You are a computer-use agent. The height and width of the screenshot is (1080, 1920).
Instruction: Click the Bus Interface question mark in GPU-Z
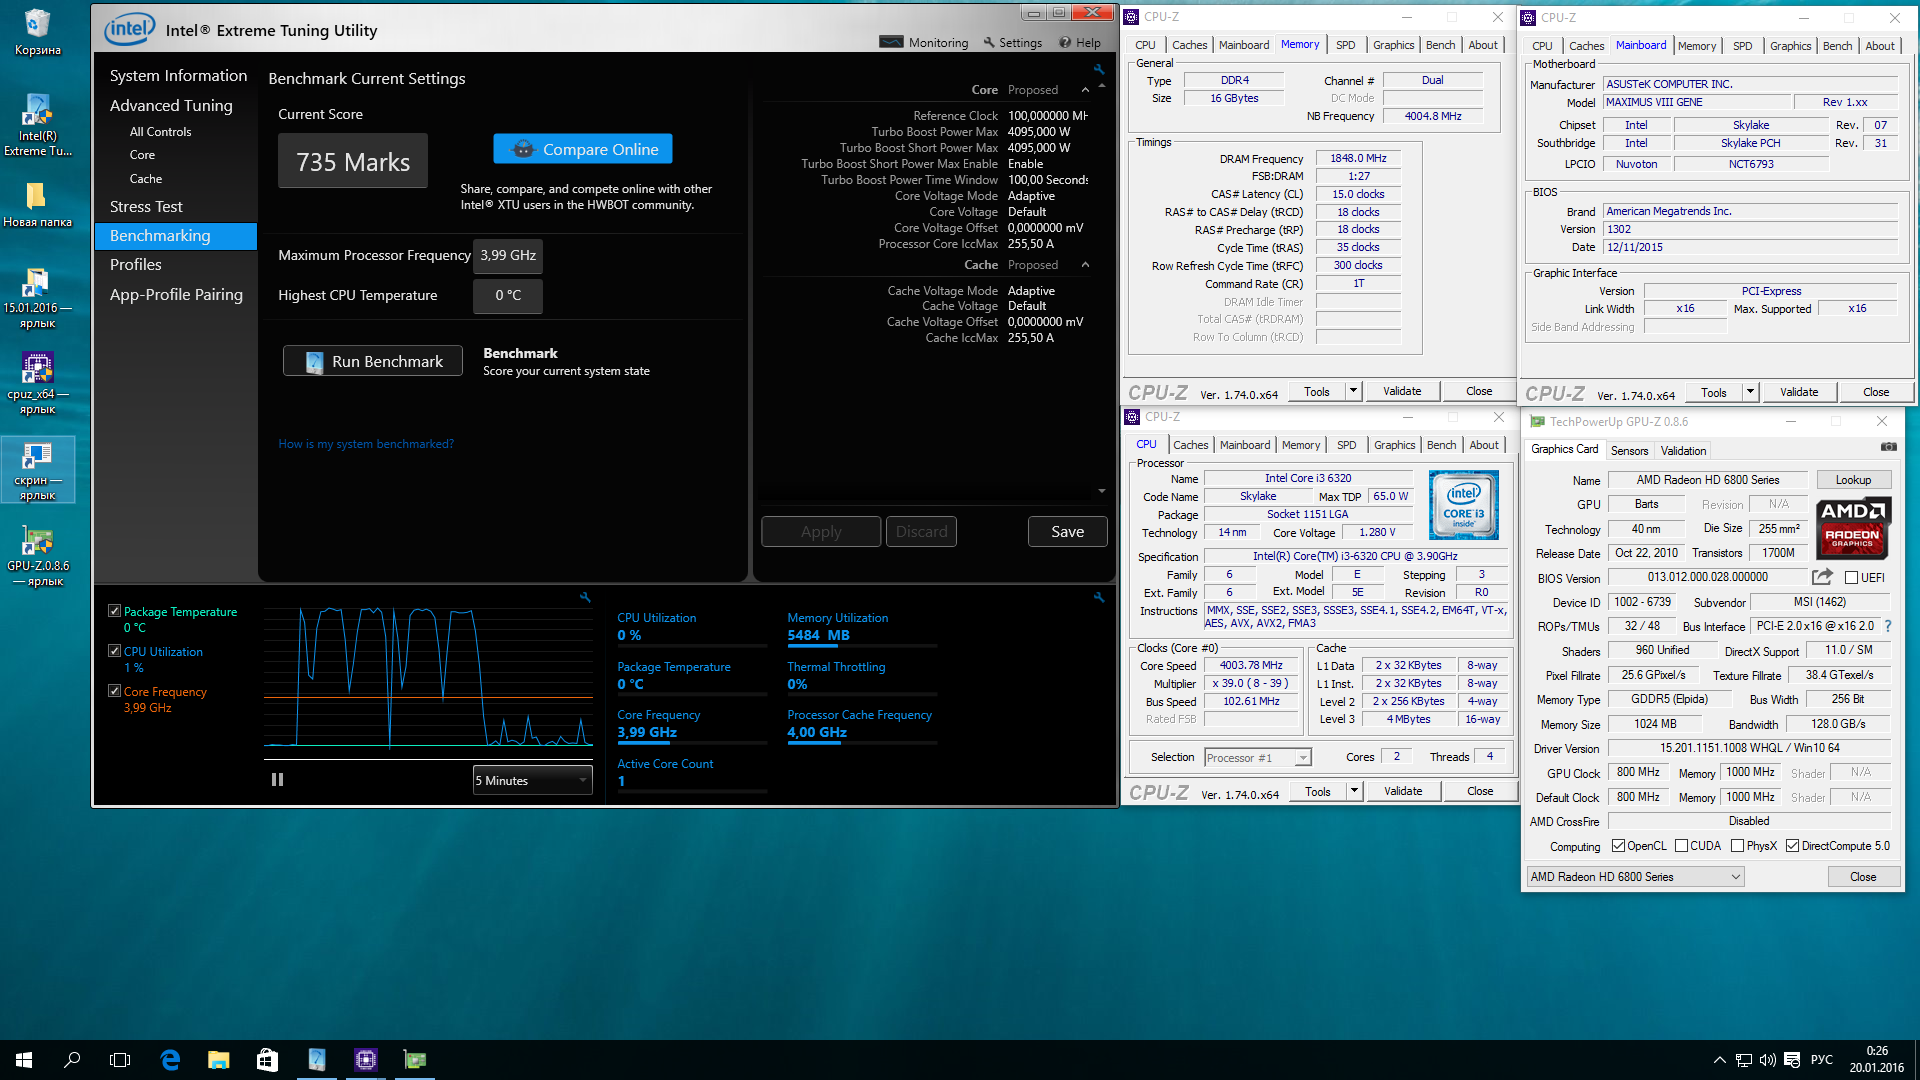(x=1888, y=626)
